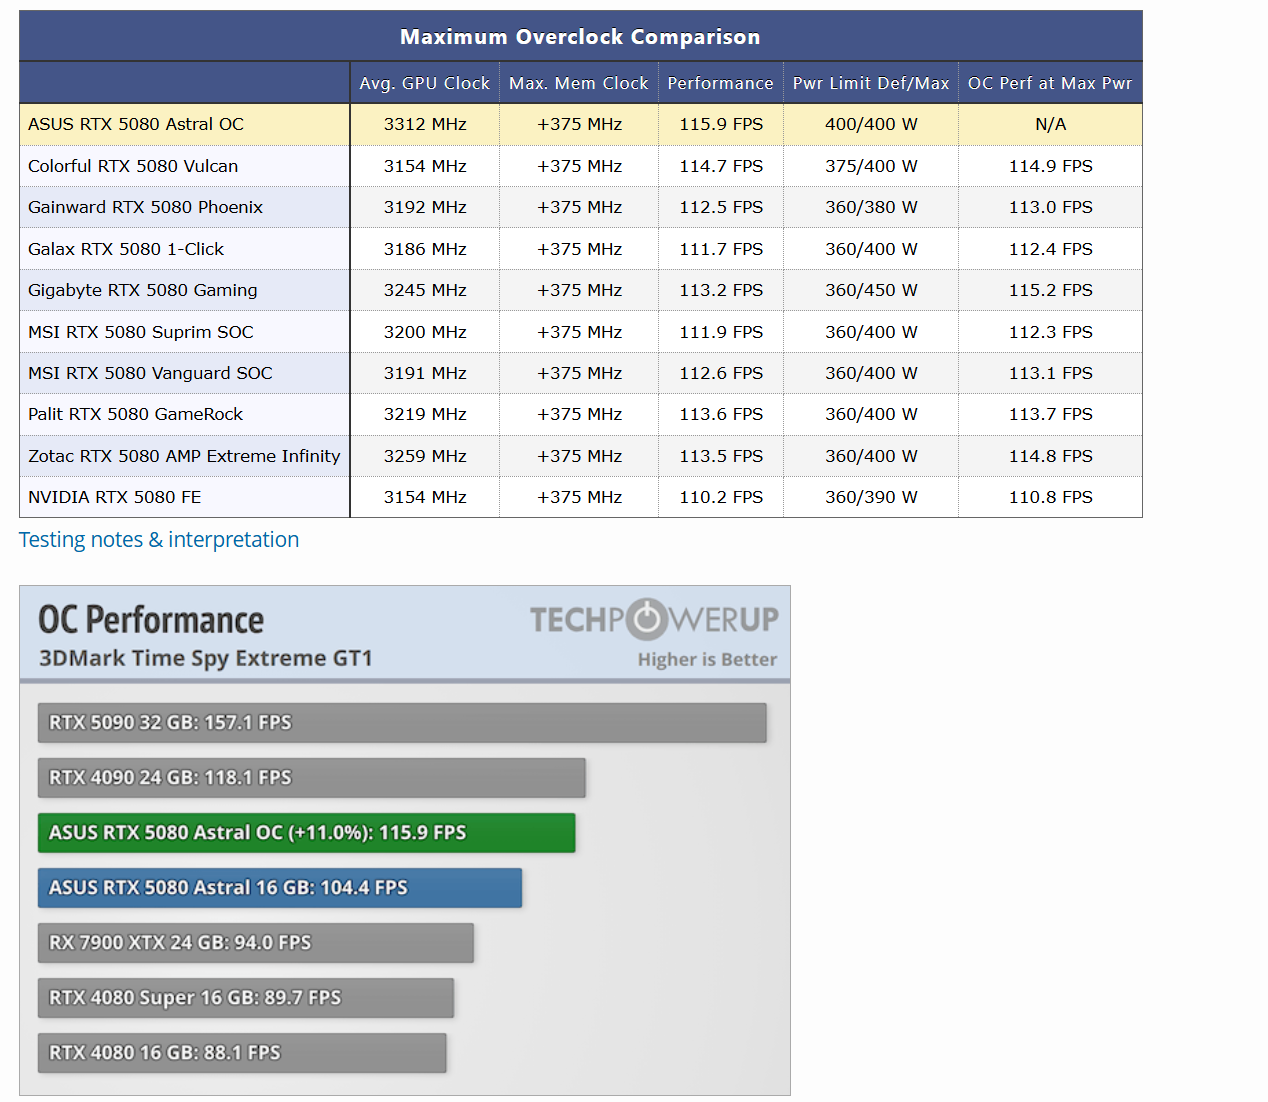Click the OC Performance chart title

[151, 620]
